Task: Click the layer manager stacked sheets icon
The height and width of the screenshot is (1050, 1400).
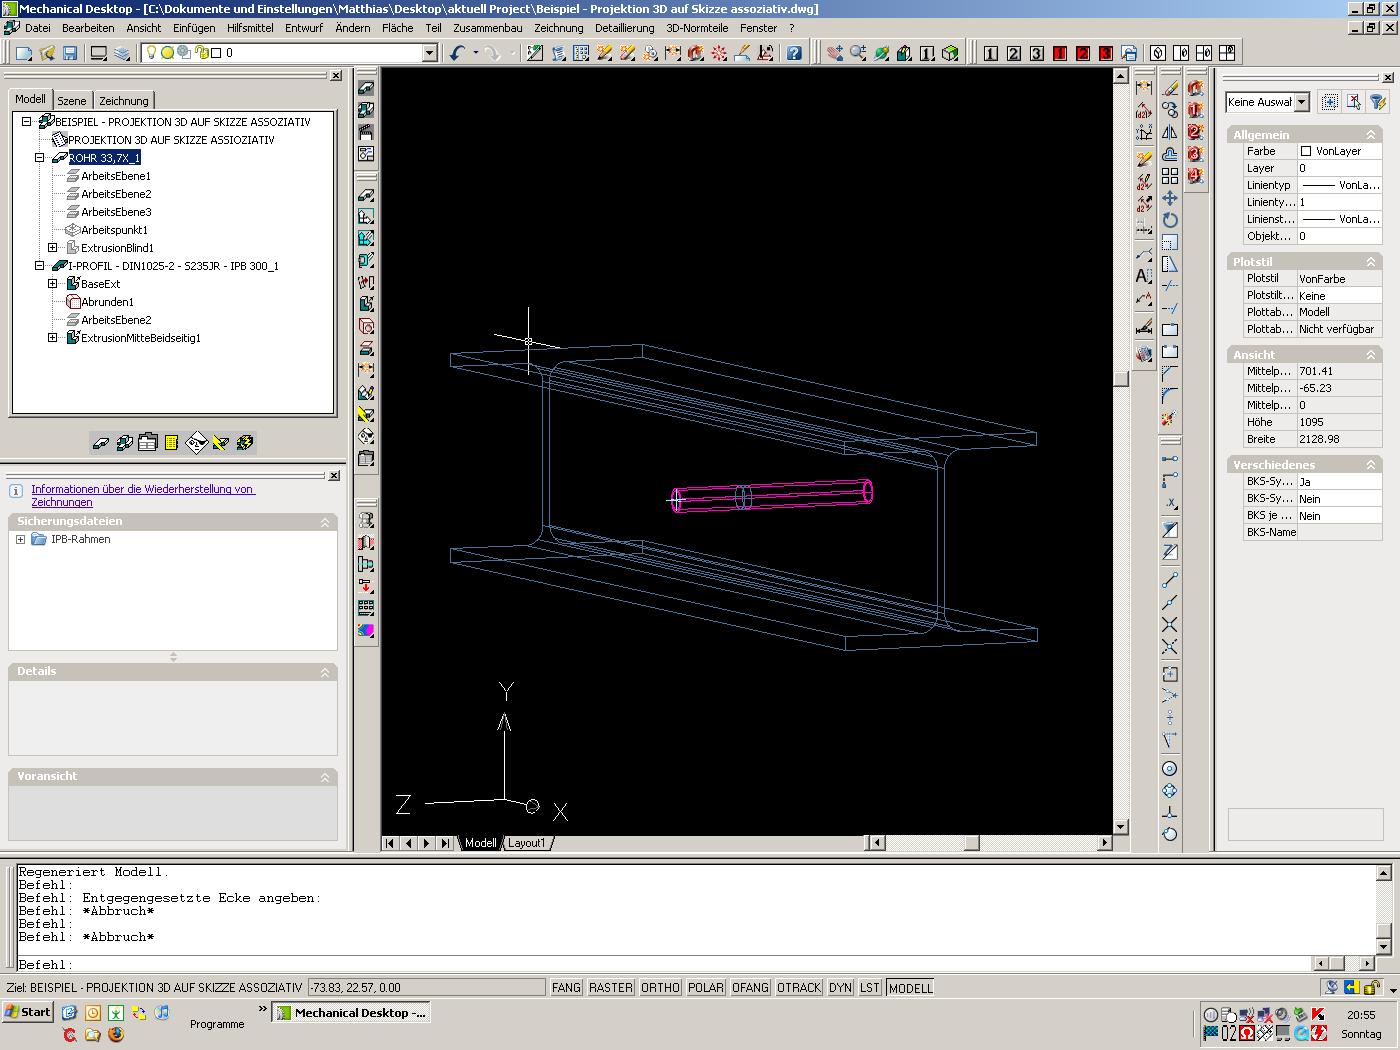Action: click(122, 53)
